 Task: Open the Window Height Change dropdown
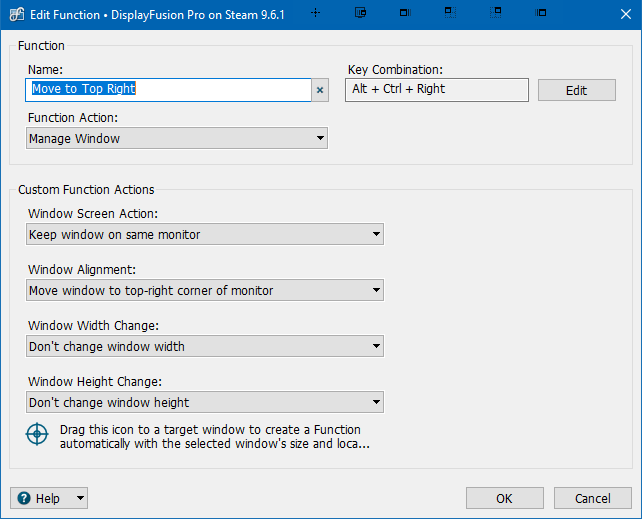[x=205, y=402]
